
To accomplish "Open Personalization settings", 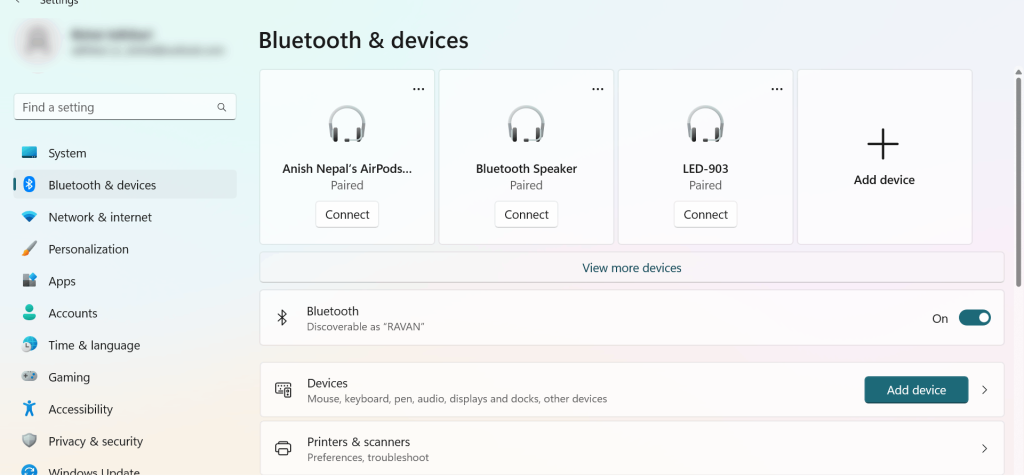I will 125,249.
